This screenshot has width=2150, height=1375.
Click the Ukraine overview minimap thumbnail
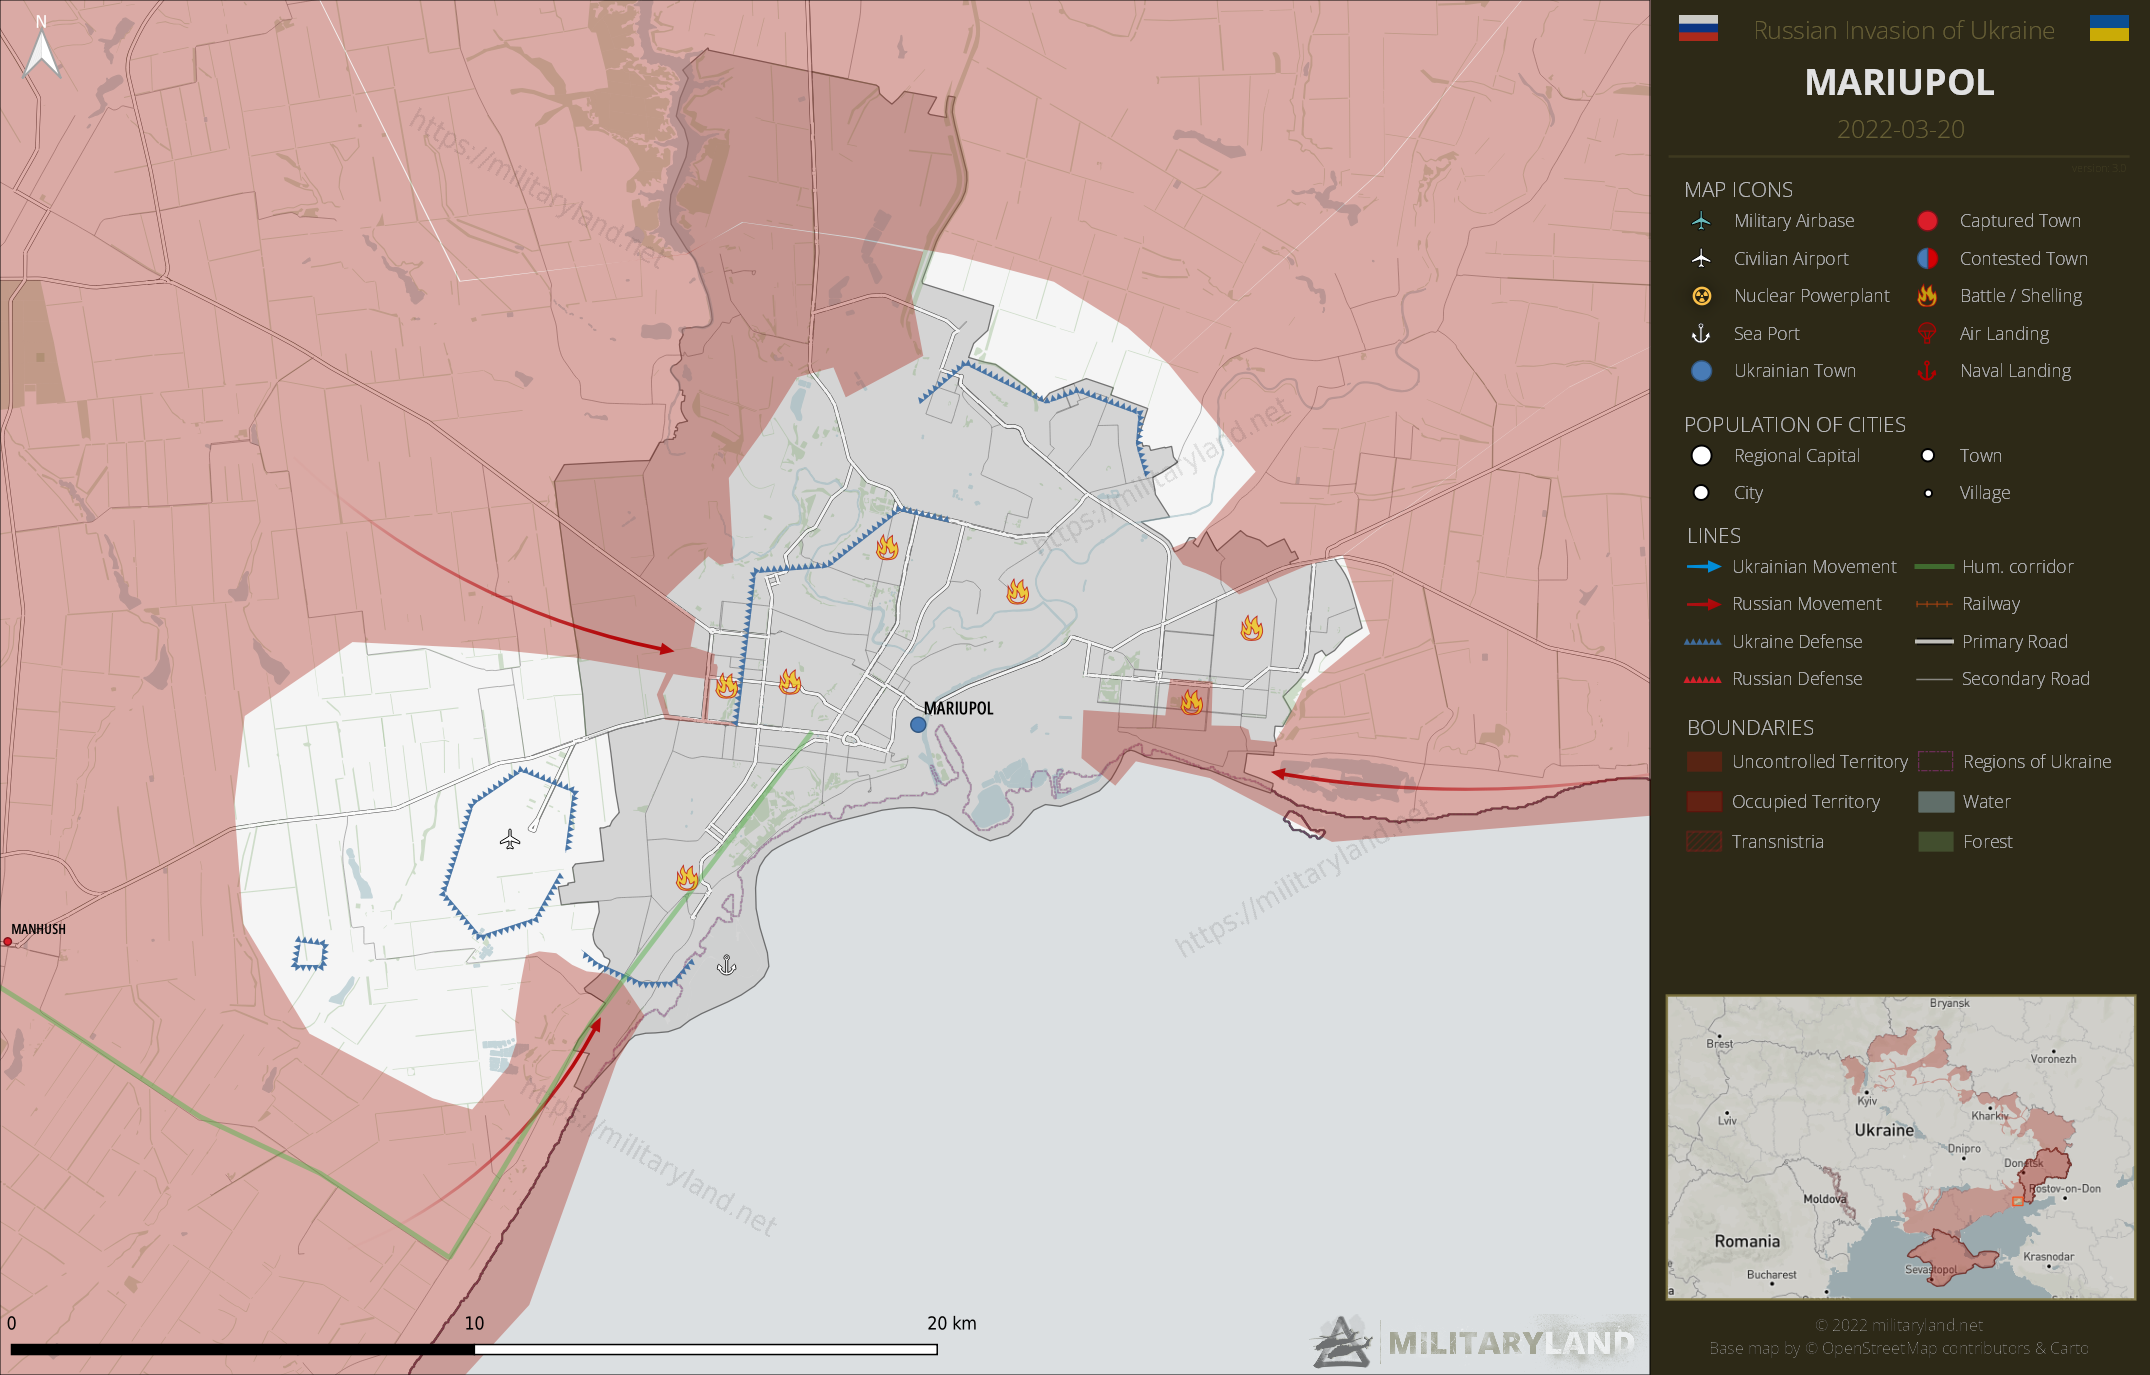tap(1900, 1147)
